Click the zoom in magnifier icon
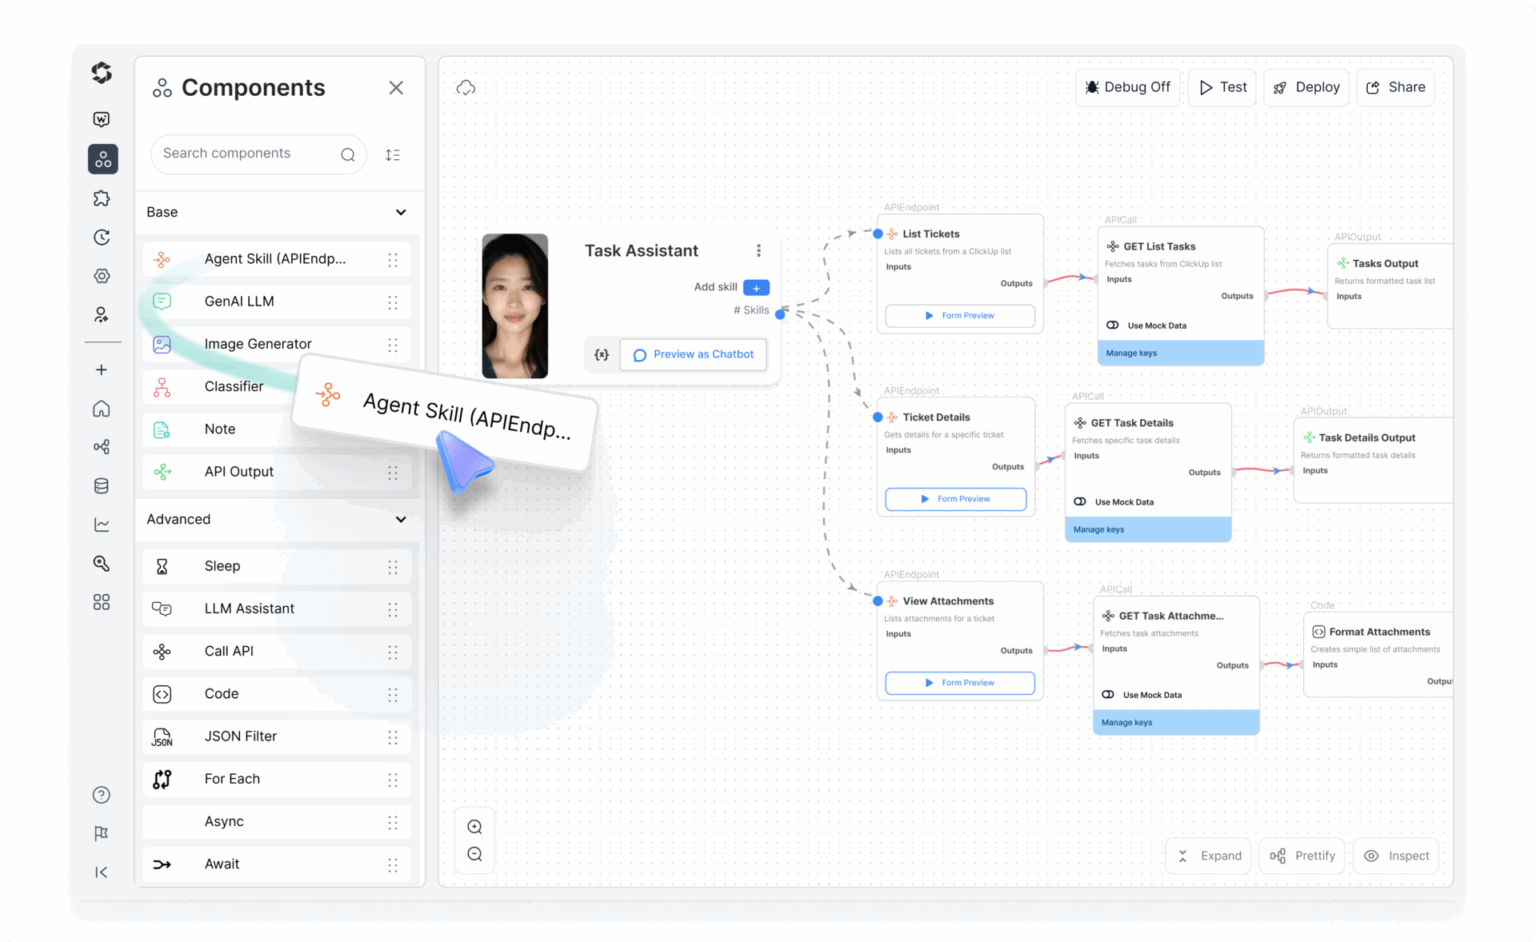The width and height of the screenshot is (1536, 942). point(475,827)
